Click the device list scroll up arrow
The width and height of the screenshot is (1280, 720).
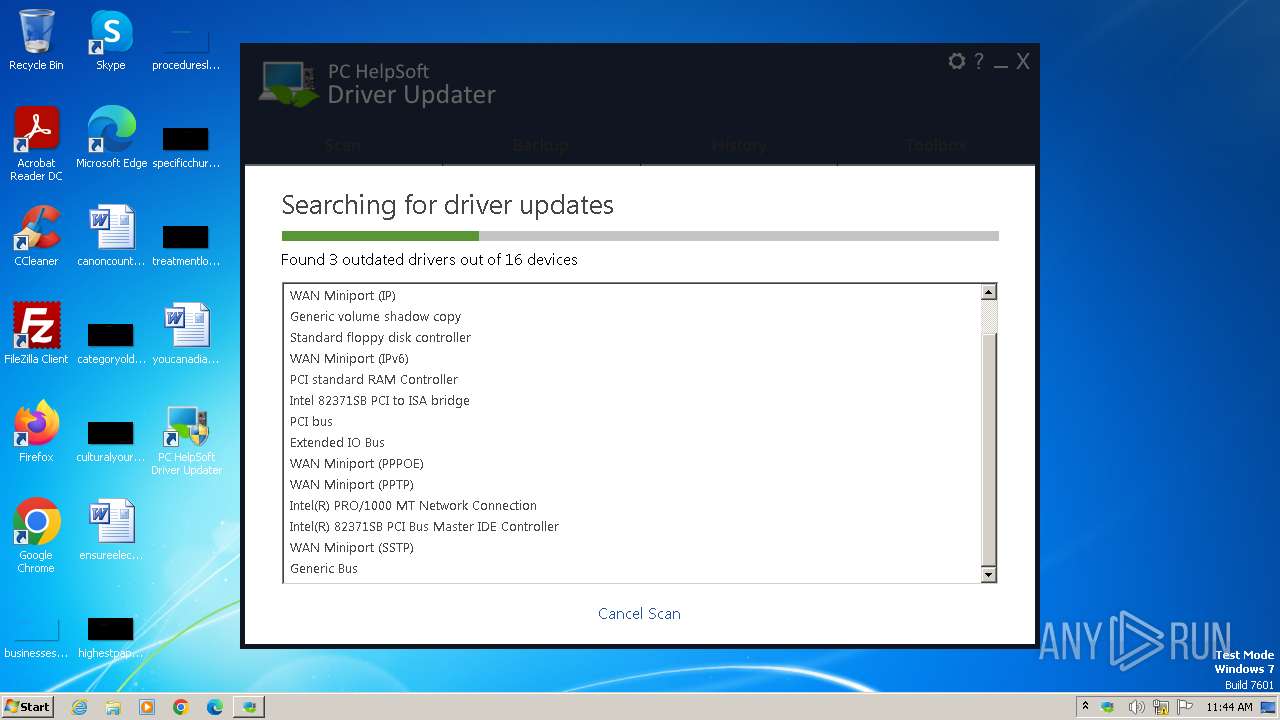[x=989, y=293]
